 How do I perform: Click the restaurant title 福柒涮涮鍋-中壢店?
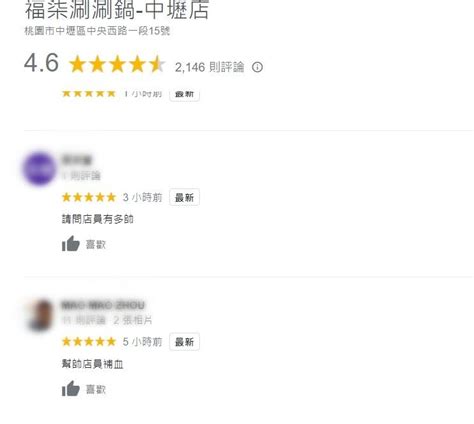[117, 9]
